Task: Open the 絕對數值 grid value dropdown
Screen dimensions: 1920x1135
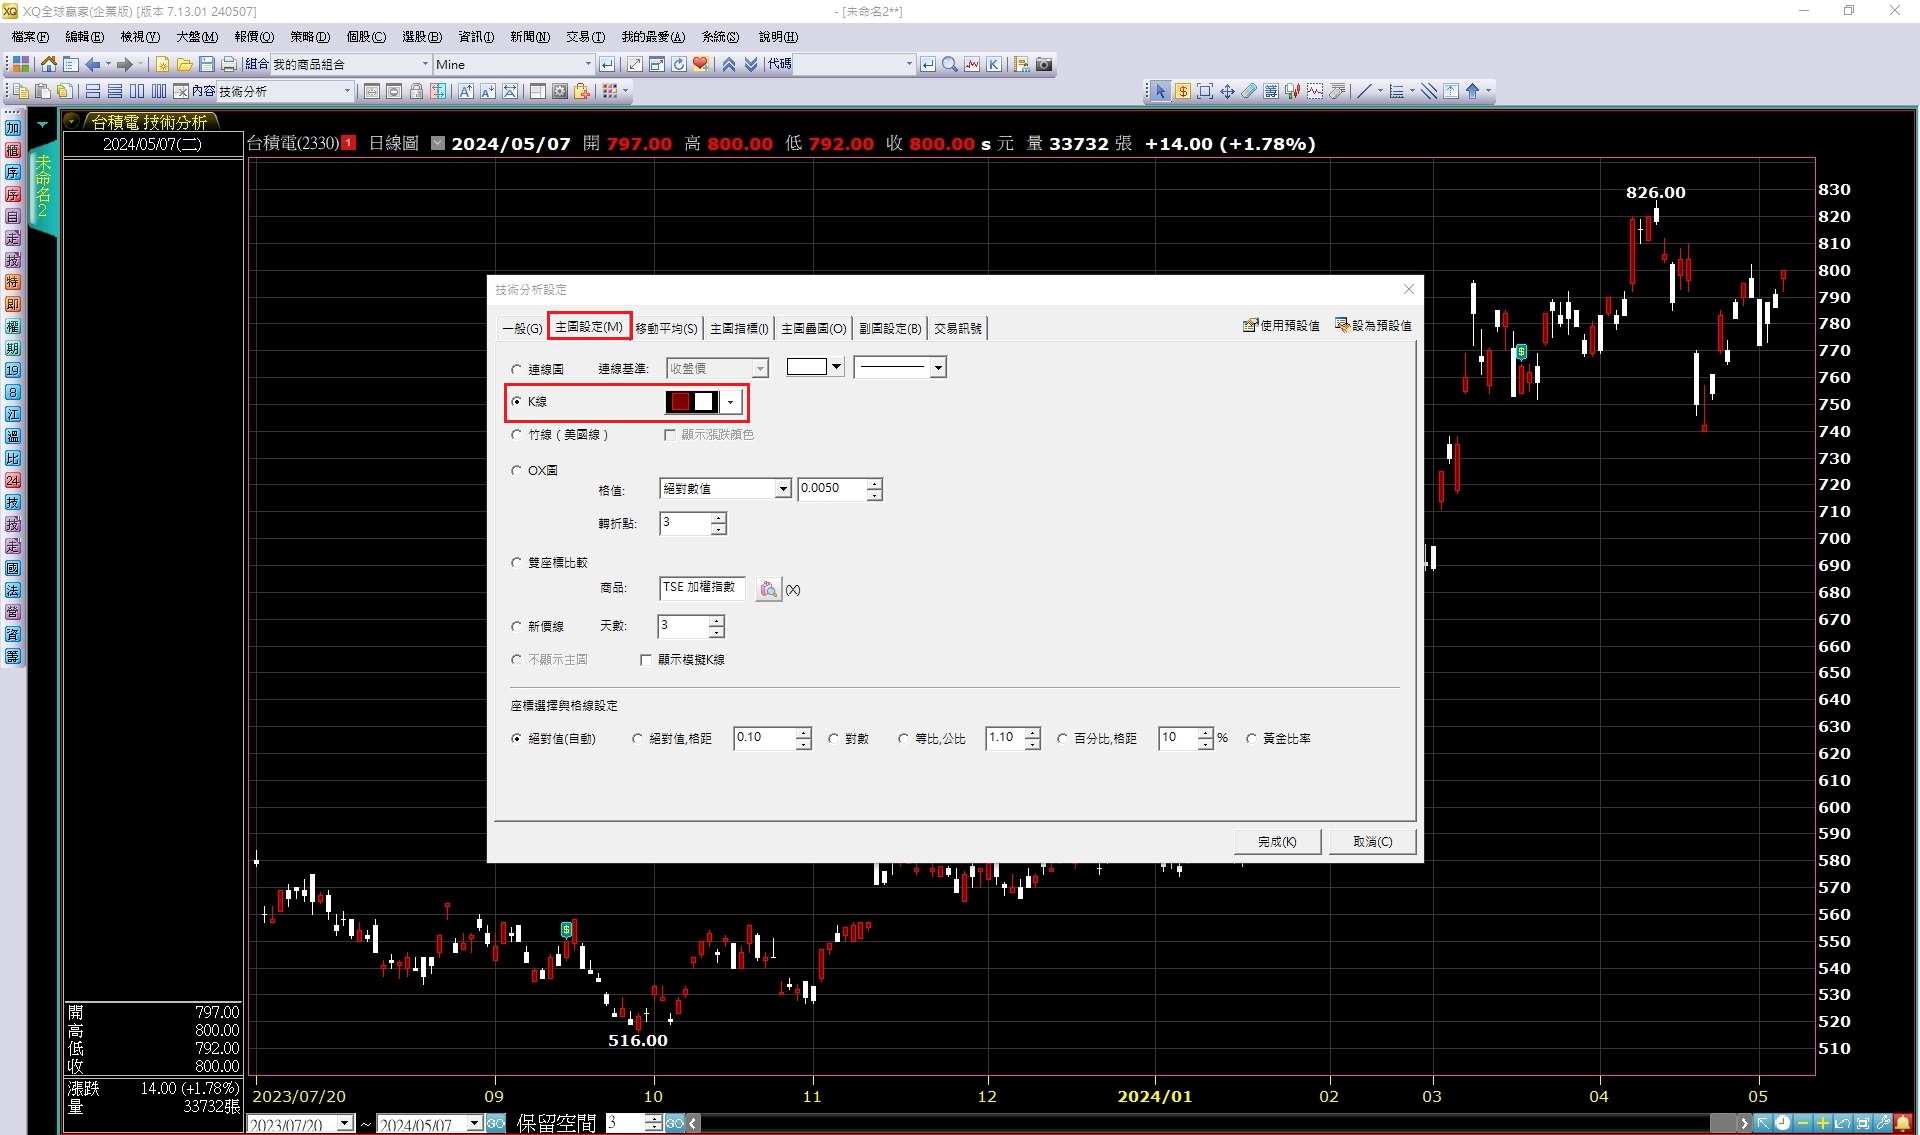Action: tap(782, 488)
